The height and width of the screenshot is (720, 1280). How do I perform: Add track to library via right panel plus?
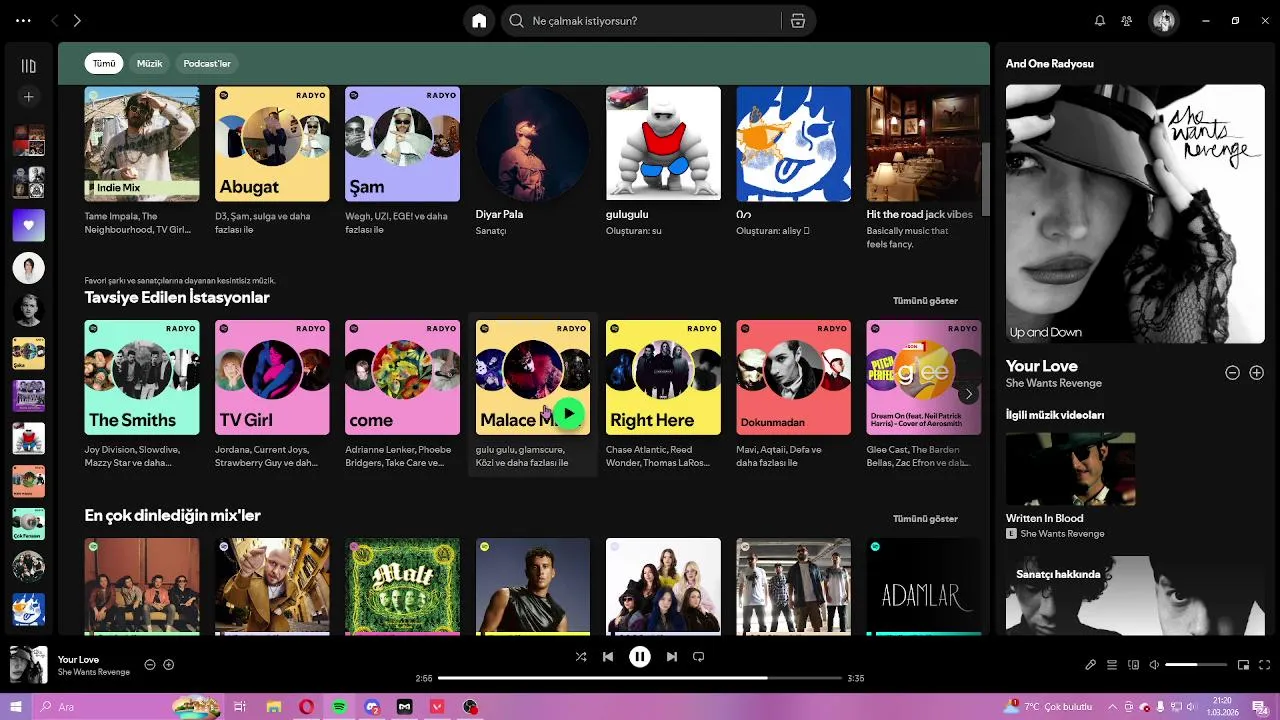tap(1257, 373)
